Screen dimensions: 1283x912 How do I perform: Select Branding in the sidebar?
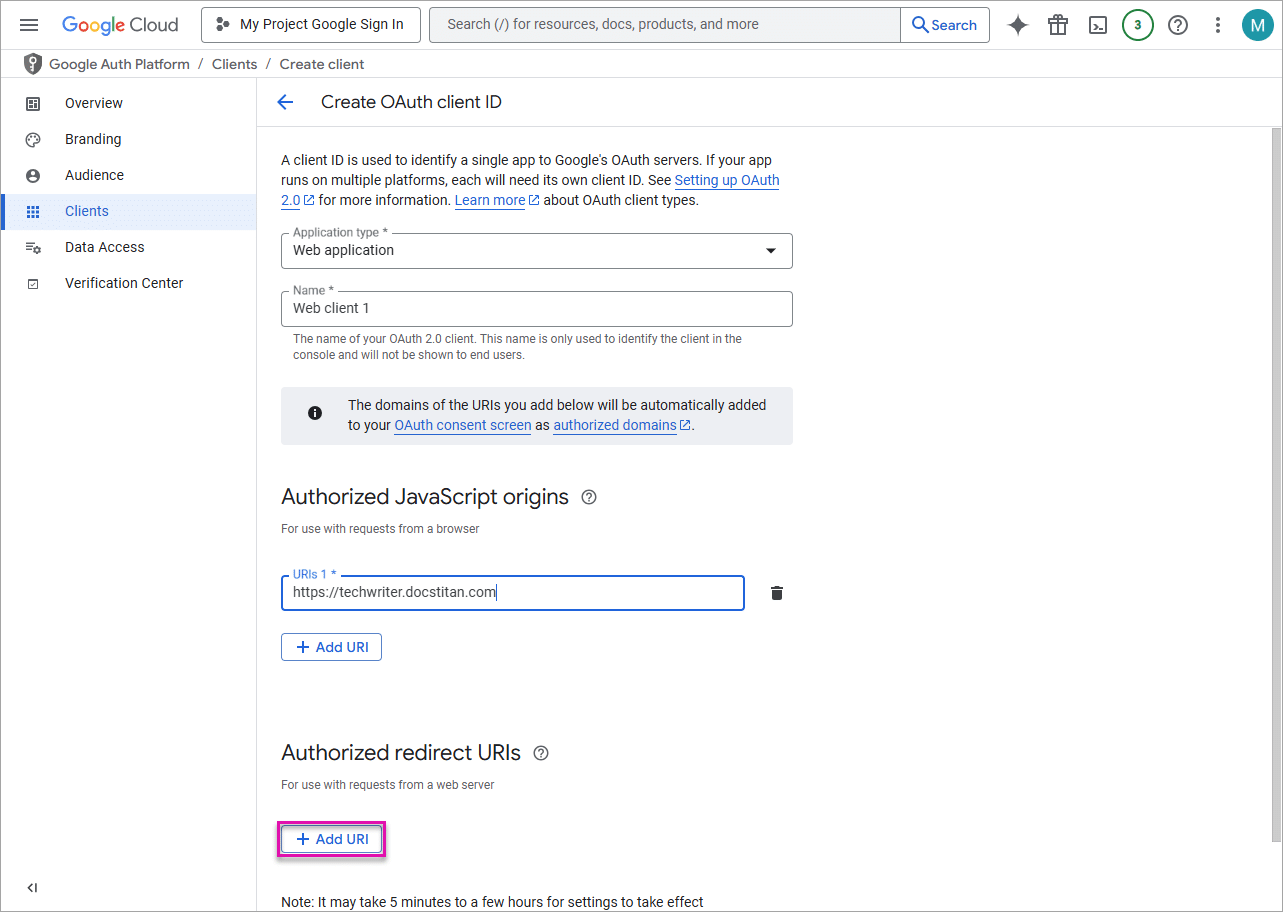tap(93, 139)
